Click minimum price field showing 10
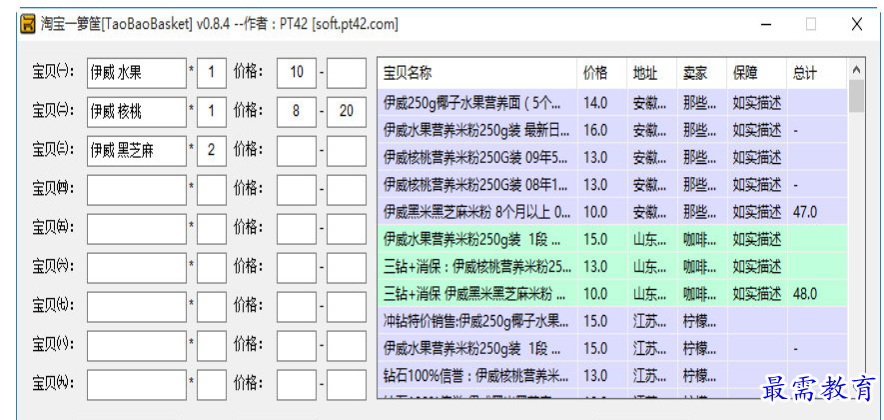Image resolution: width=884 pixels, height=420 pixels. pyautogui.click(x=297, y=73)
